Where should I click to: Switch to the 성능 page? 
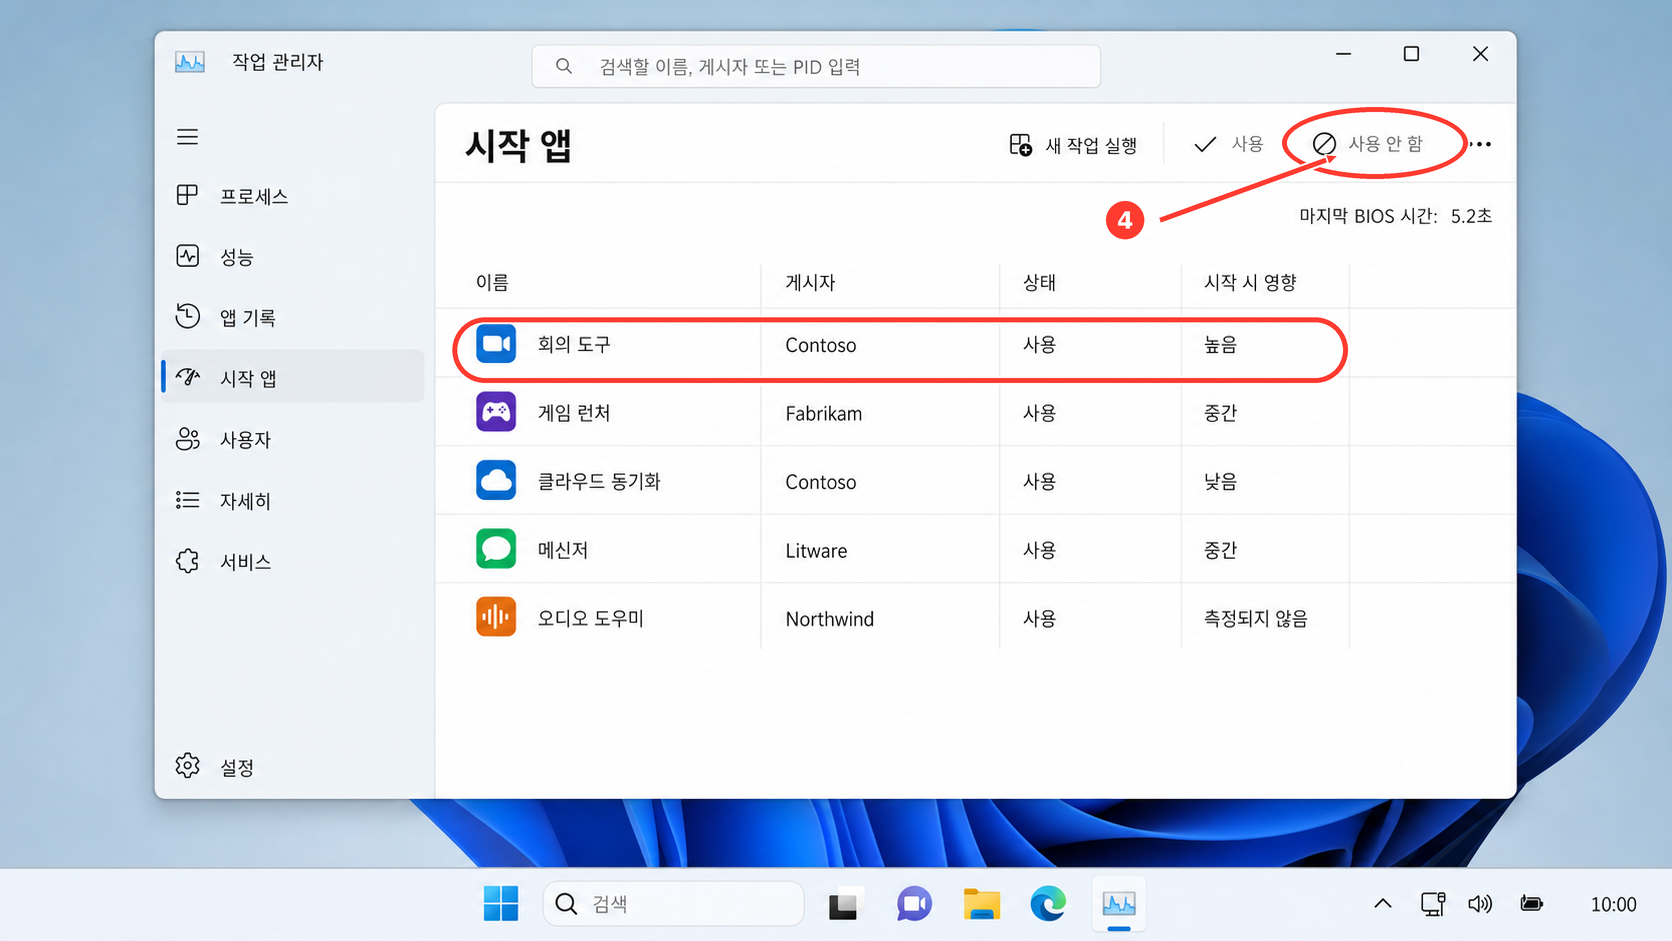292,257
